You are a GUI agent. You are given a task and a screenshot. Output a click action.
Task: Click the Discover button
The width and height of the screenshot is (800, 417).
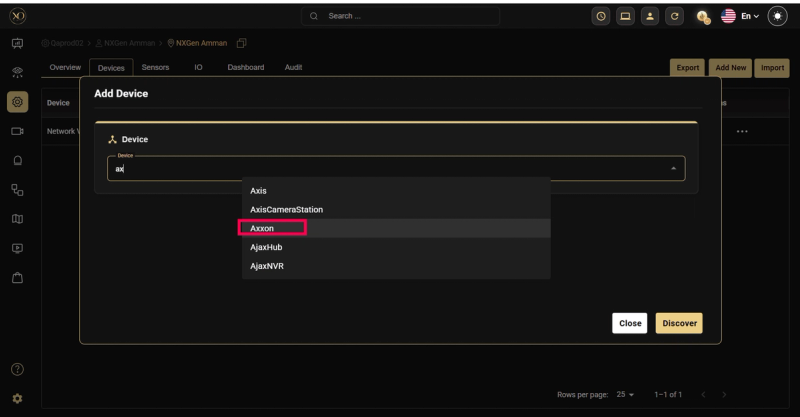click(x=679, y=323)
